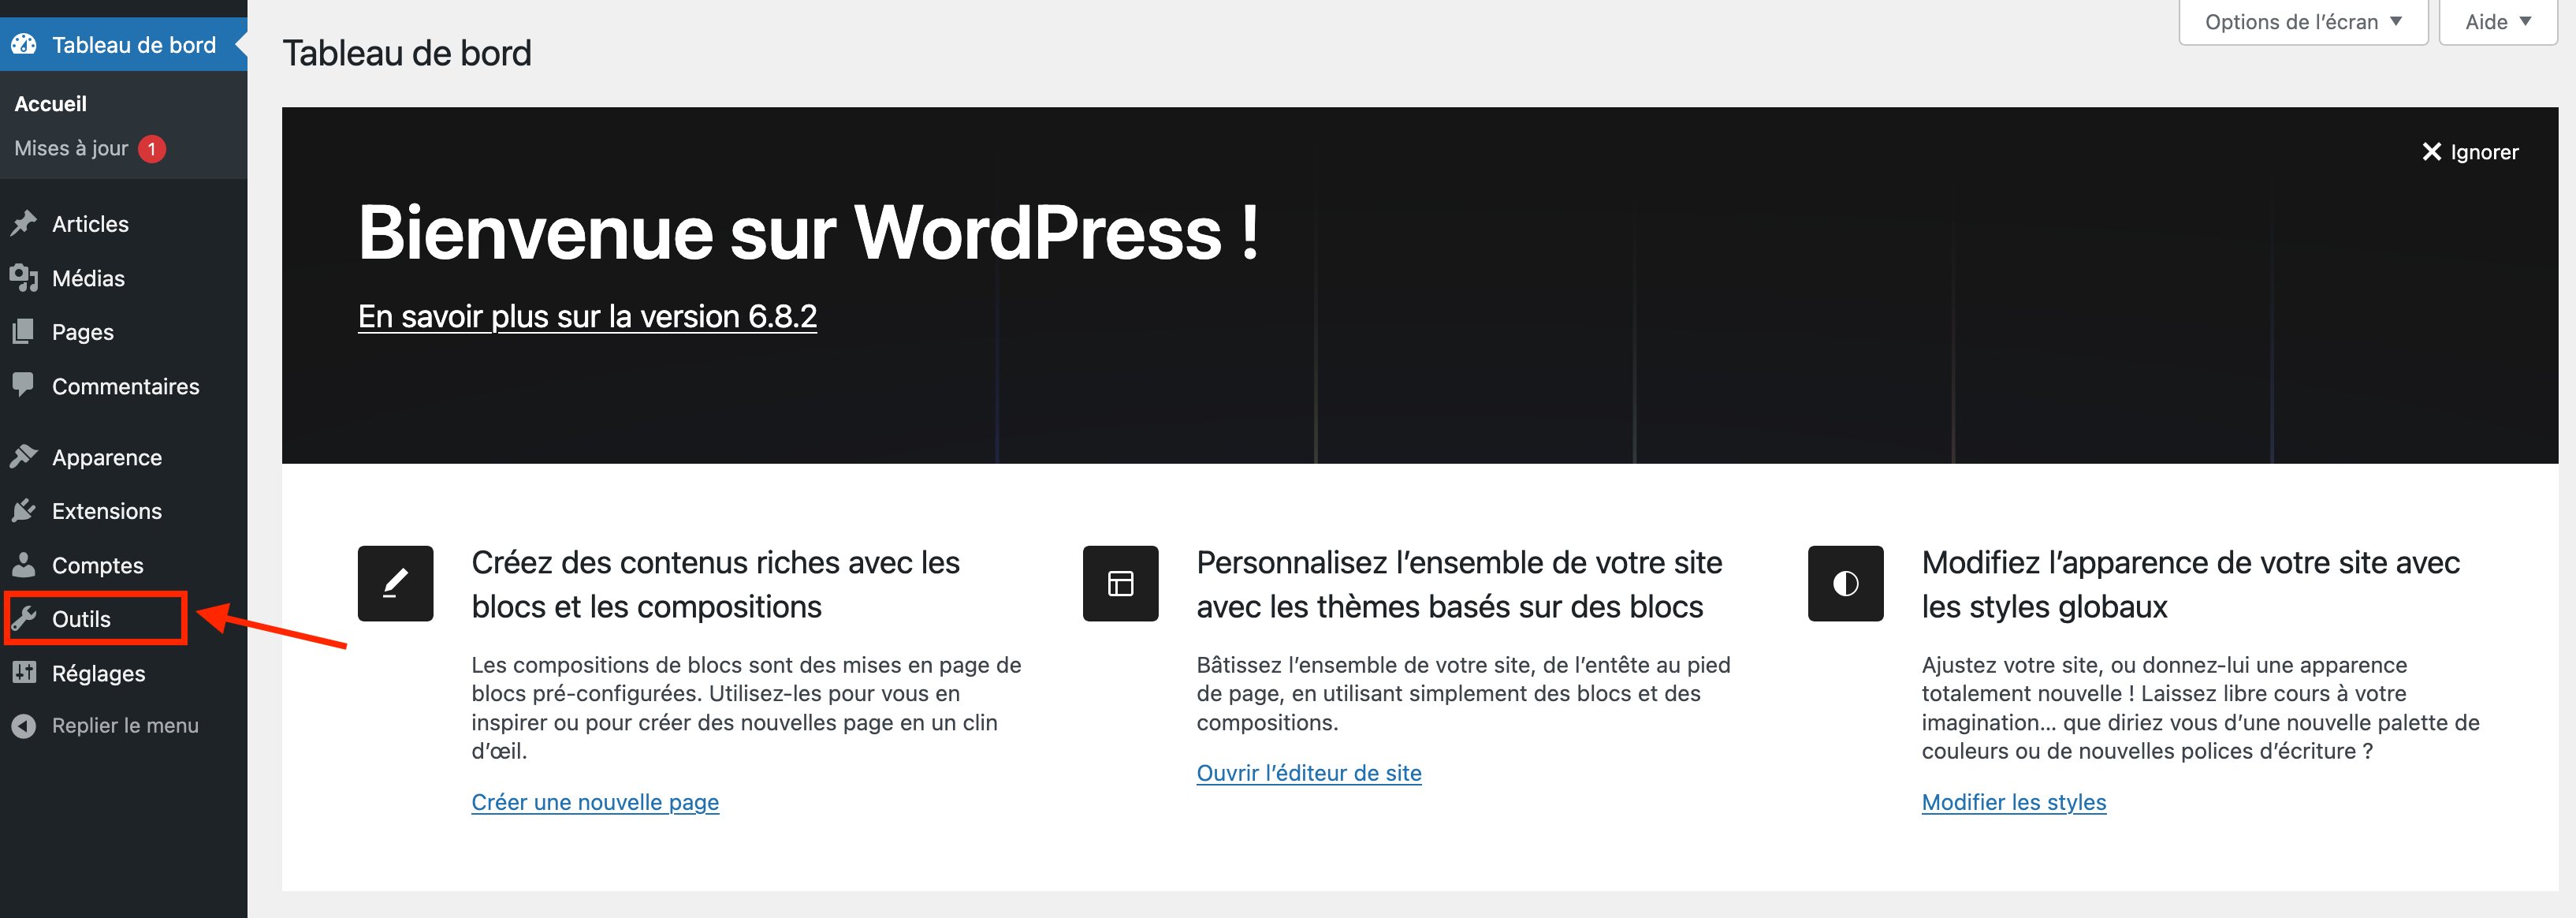Follow the Ouvrir l'éditeur de site link

[1308, 773]
